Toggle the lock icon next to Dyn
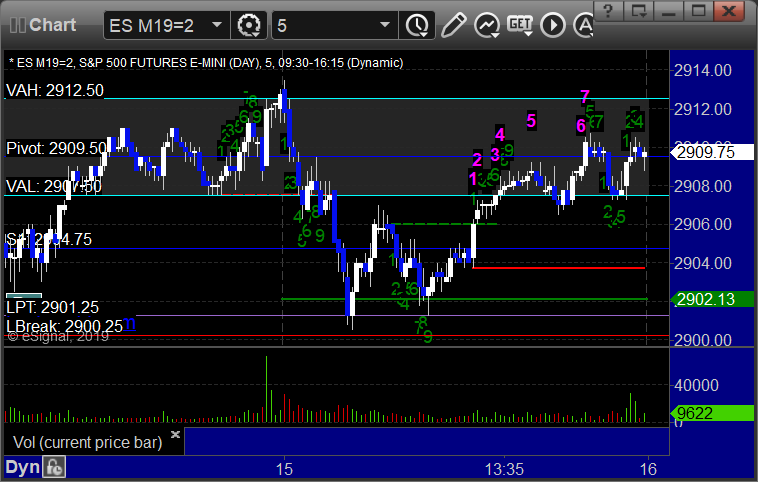The image size is (758, 482). click(x=54, y=468)
